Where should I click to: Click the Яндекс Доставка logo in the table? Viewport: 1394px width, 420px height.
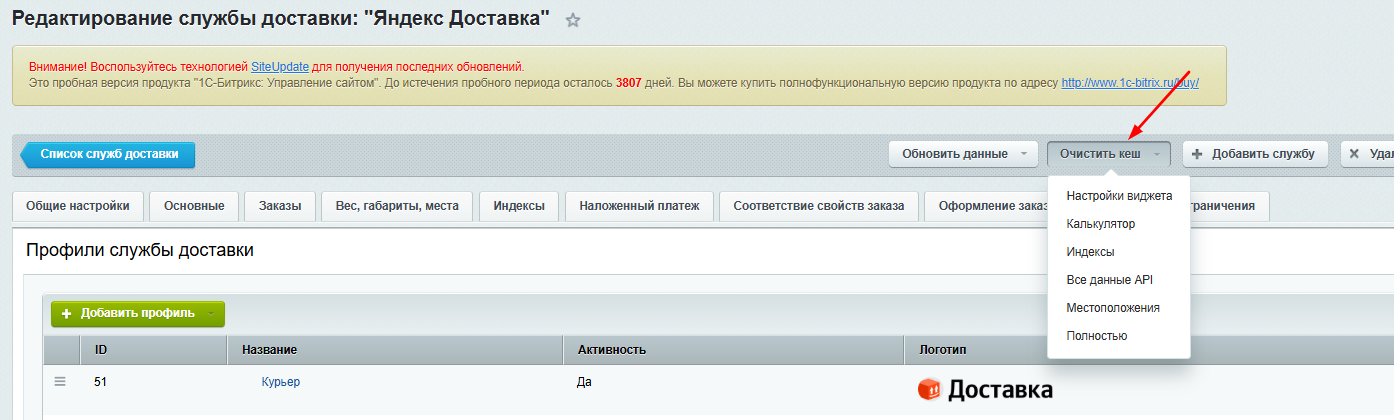coord(985,389)
